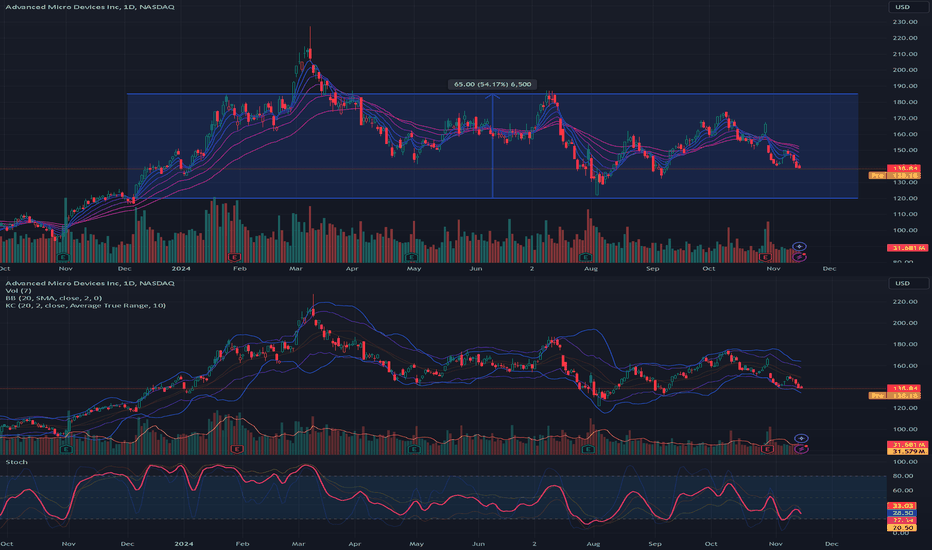Select the 65.00 (54.17%) 6,500 measurement label
This screenshot has width=932, height=550.
pos(493,84)
